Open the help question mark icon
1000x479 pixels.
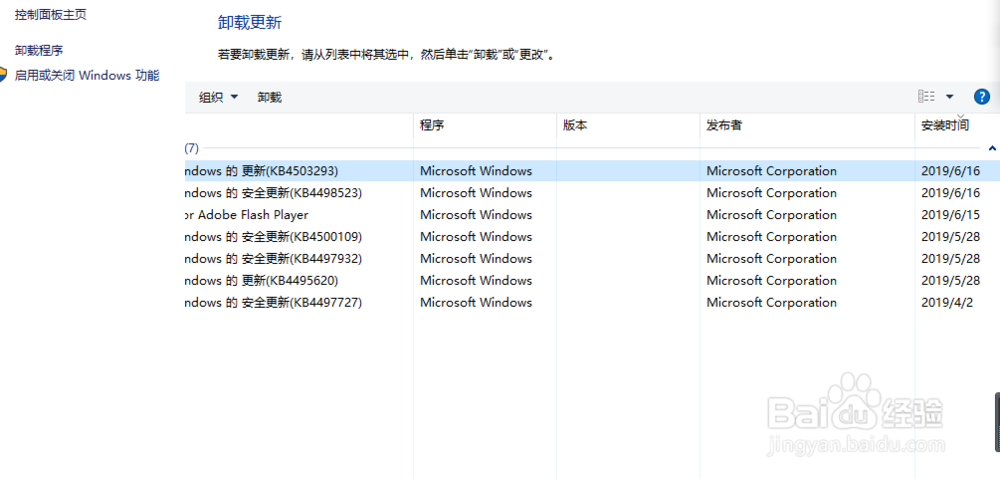pos(982,97)
